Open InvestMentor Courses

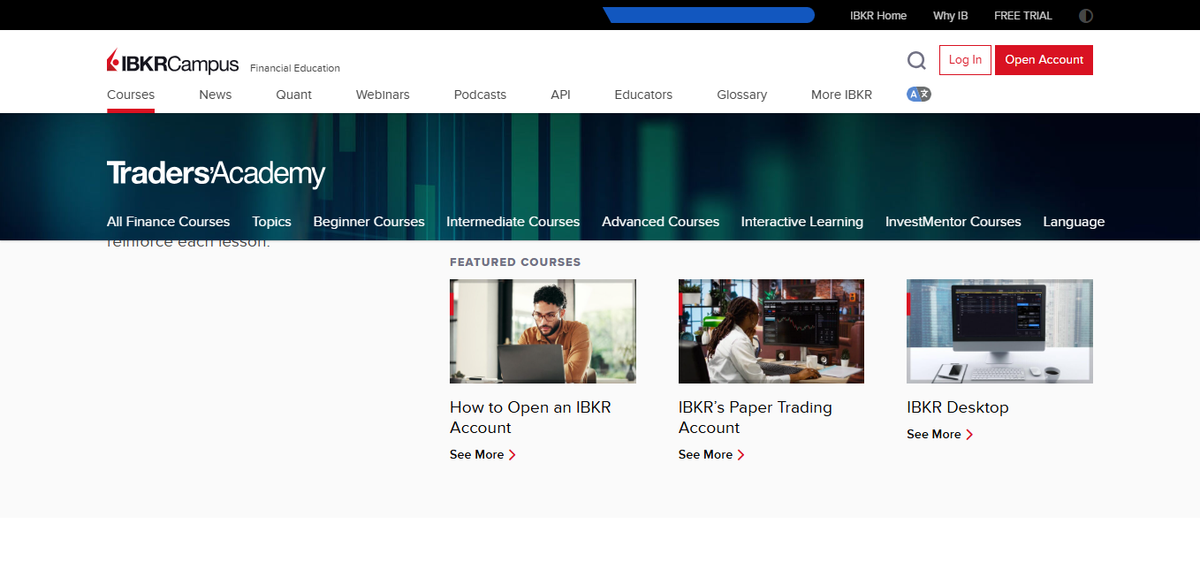point(953,222)
